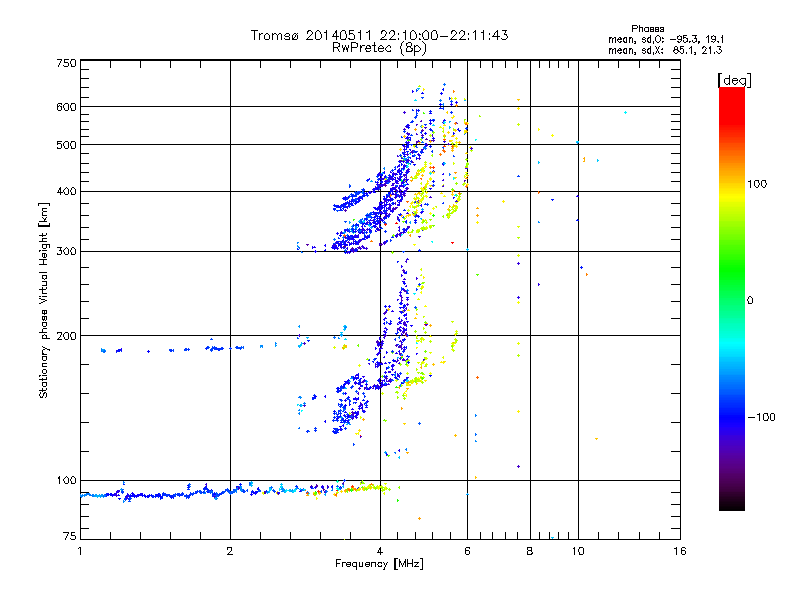
Task: Click the '500' height tick label
Action: click(66, 145)
